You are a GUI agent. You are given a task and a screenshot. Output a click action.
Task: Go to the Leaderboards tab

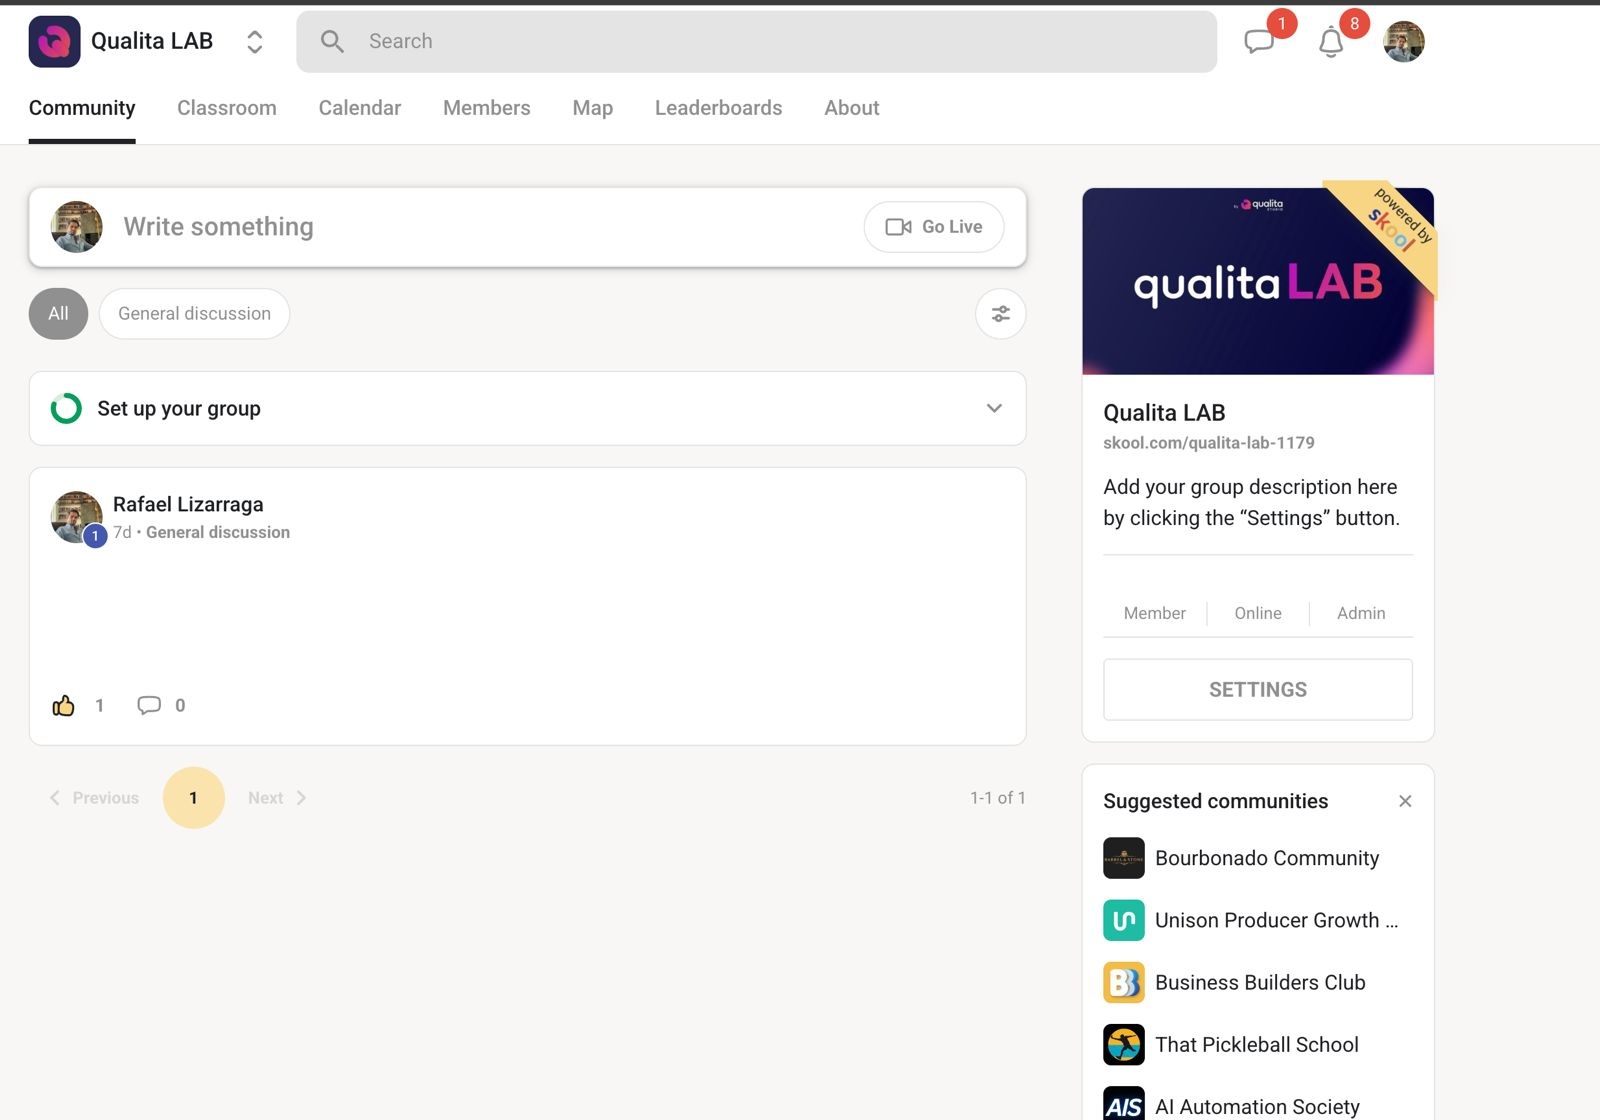tap(718, 108)
